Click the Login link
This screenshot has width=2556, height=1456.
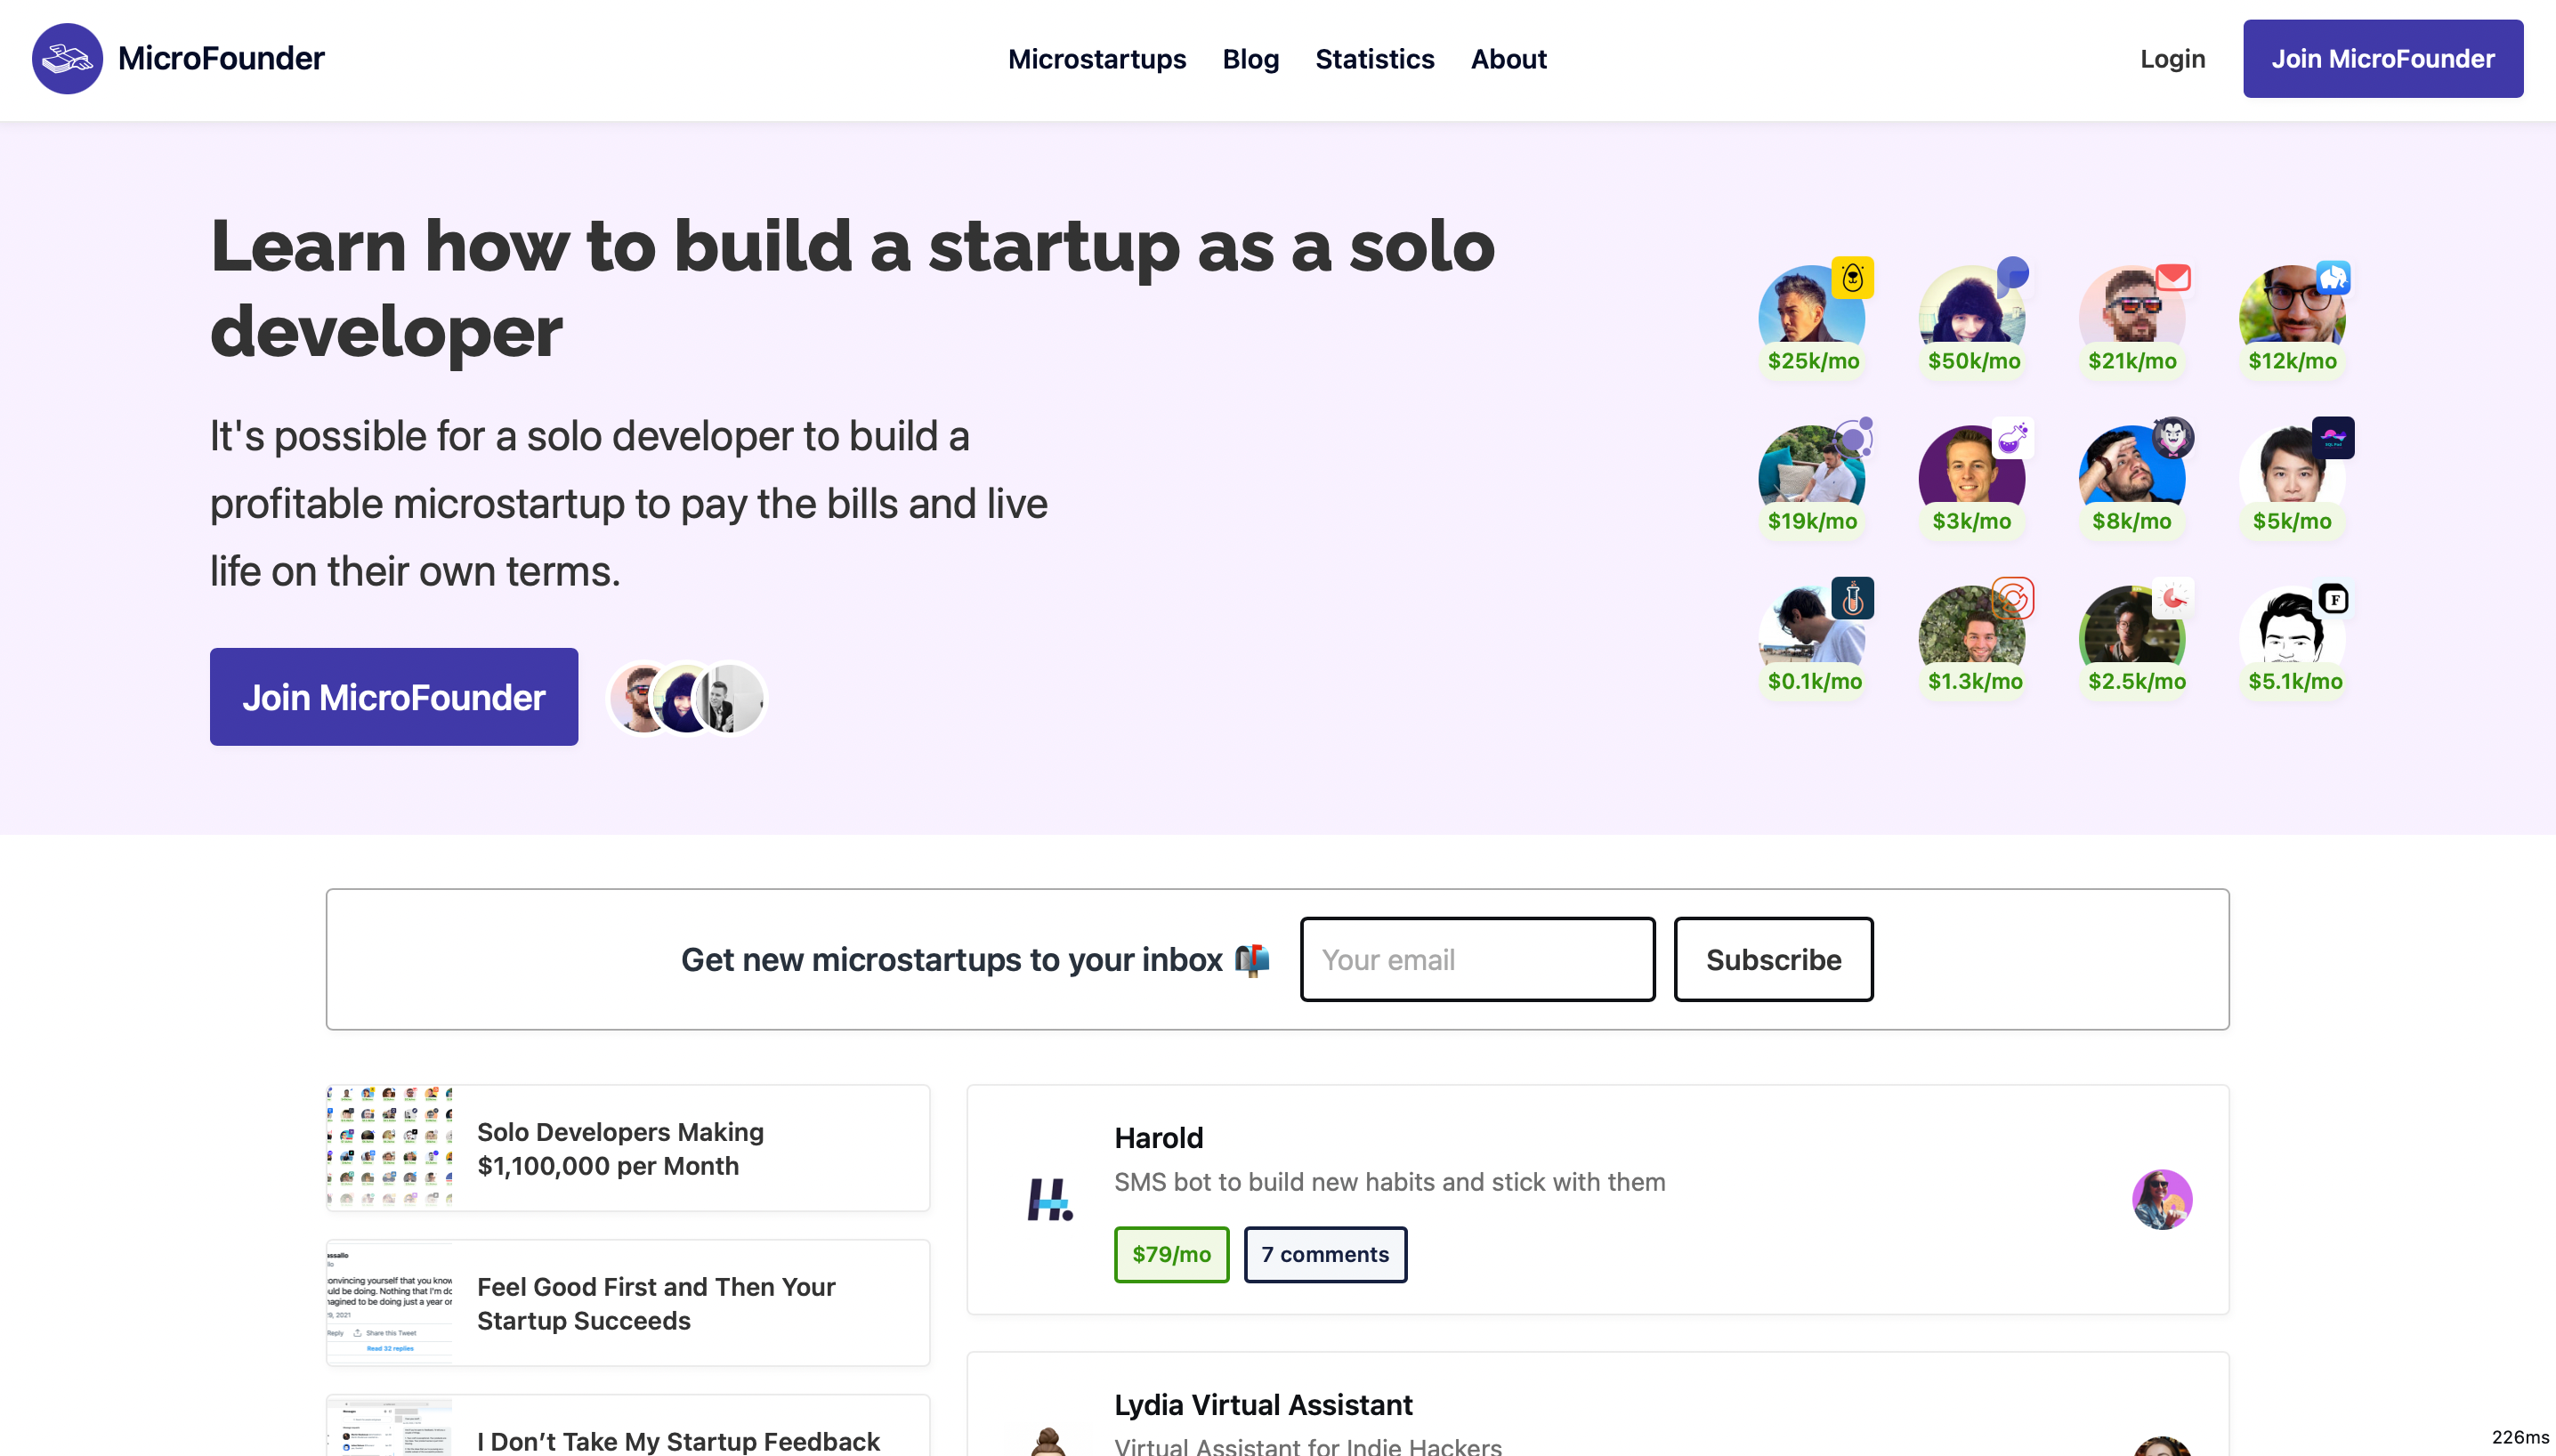[x=2172, y=59]
